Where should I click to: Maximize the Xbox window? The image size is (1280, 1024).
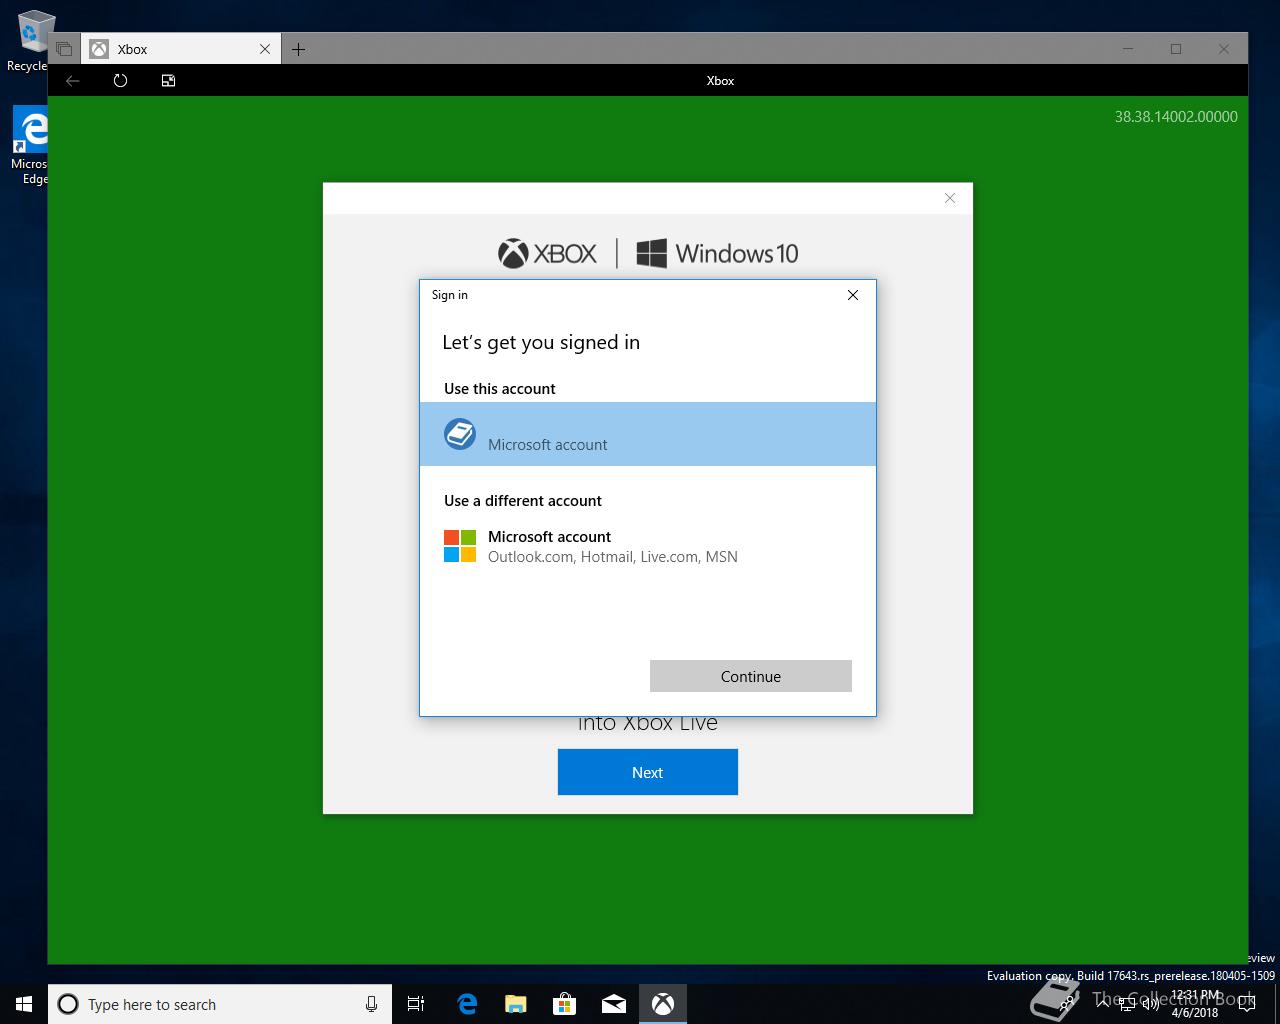point(1176,49)
